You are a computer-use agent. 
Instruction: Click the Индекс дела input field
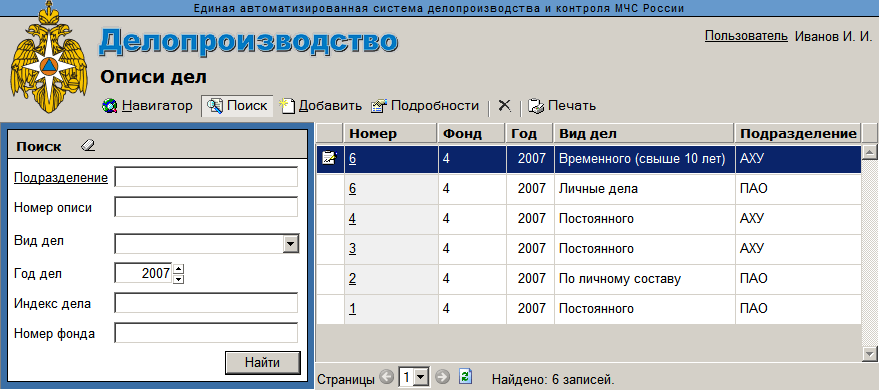point(206,304)
